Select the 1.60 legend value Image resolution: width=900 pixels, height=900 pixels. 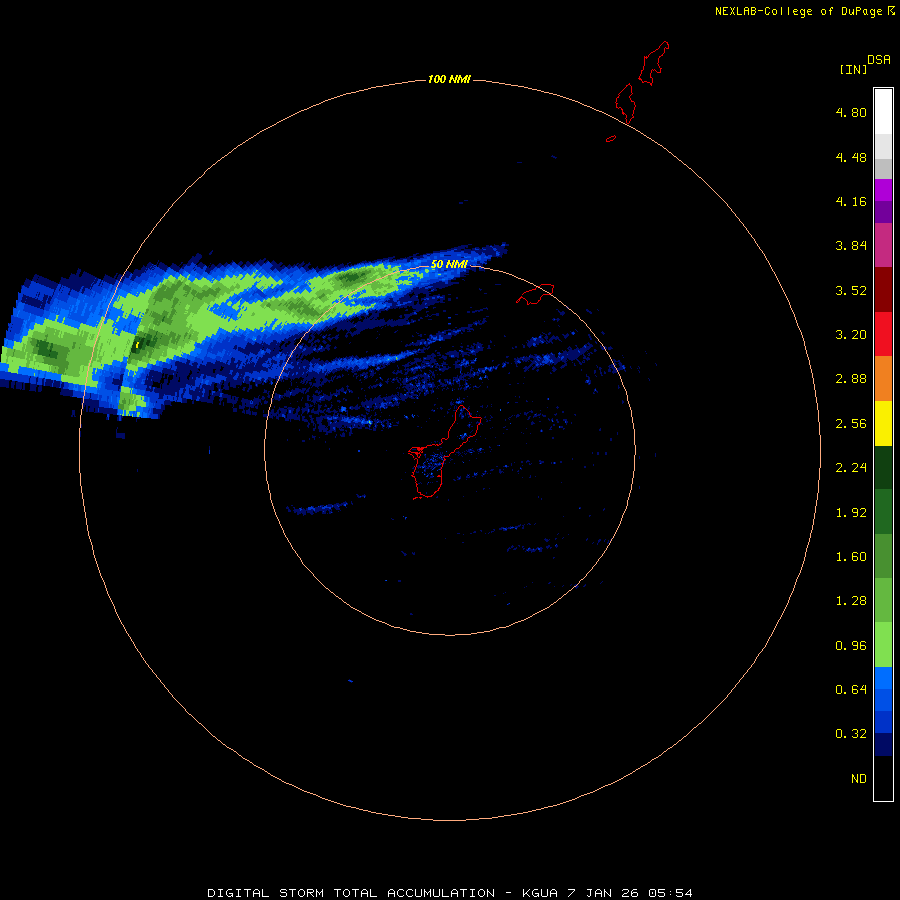click(x=851, y=557)
